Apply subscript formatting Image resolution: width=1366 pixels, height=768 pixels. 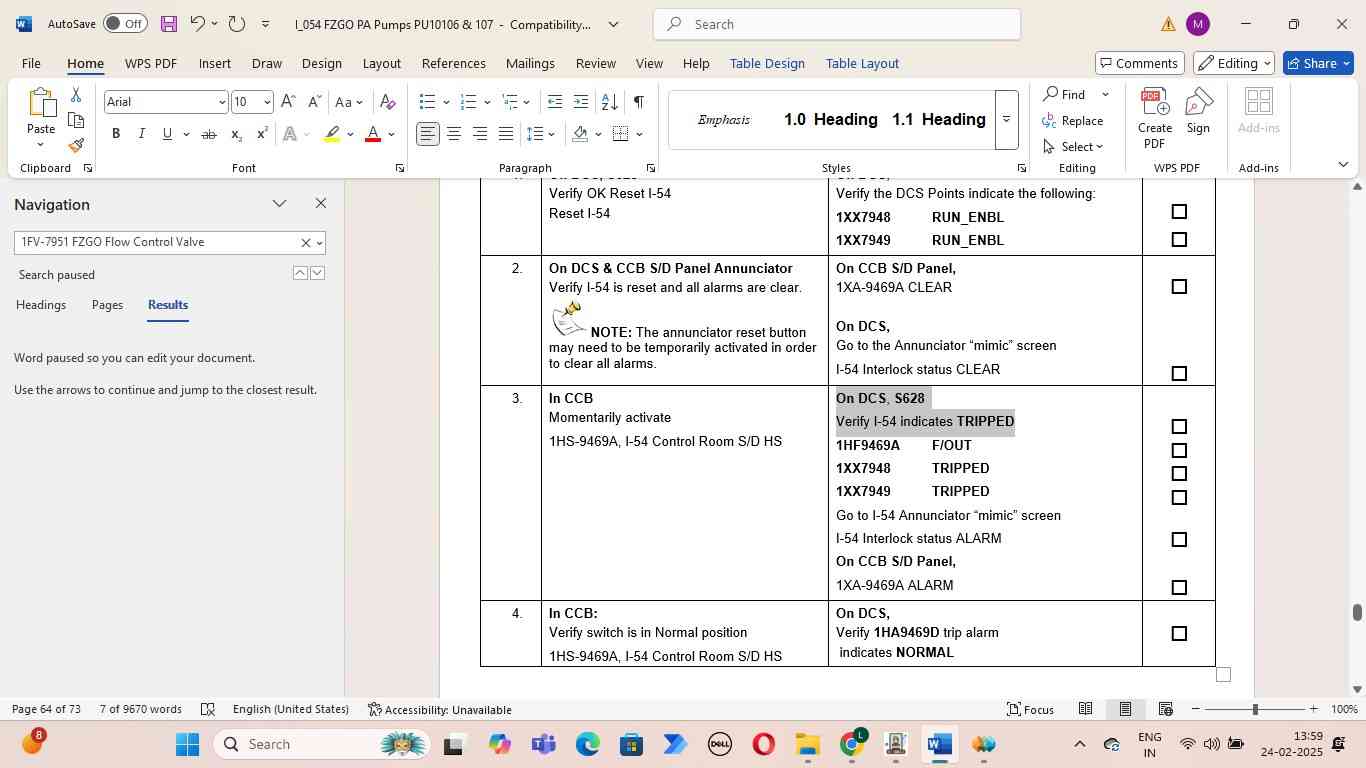236,134
